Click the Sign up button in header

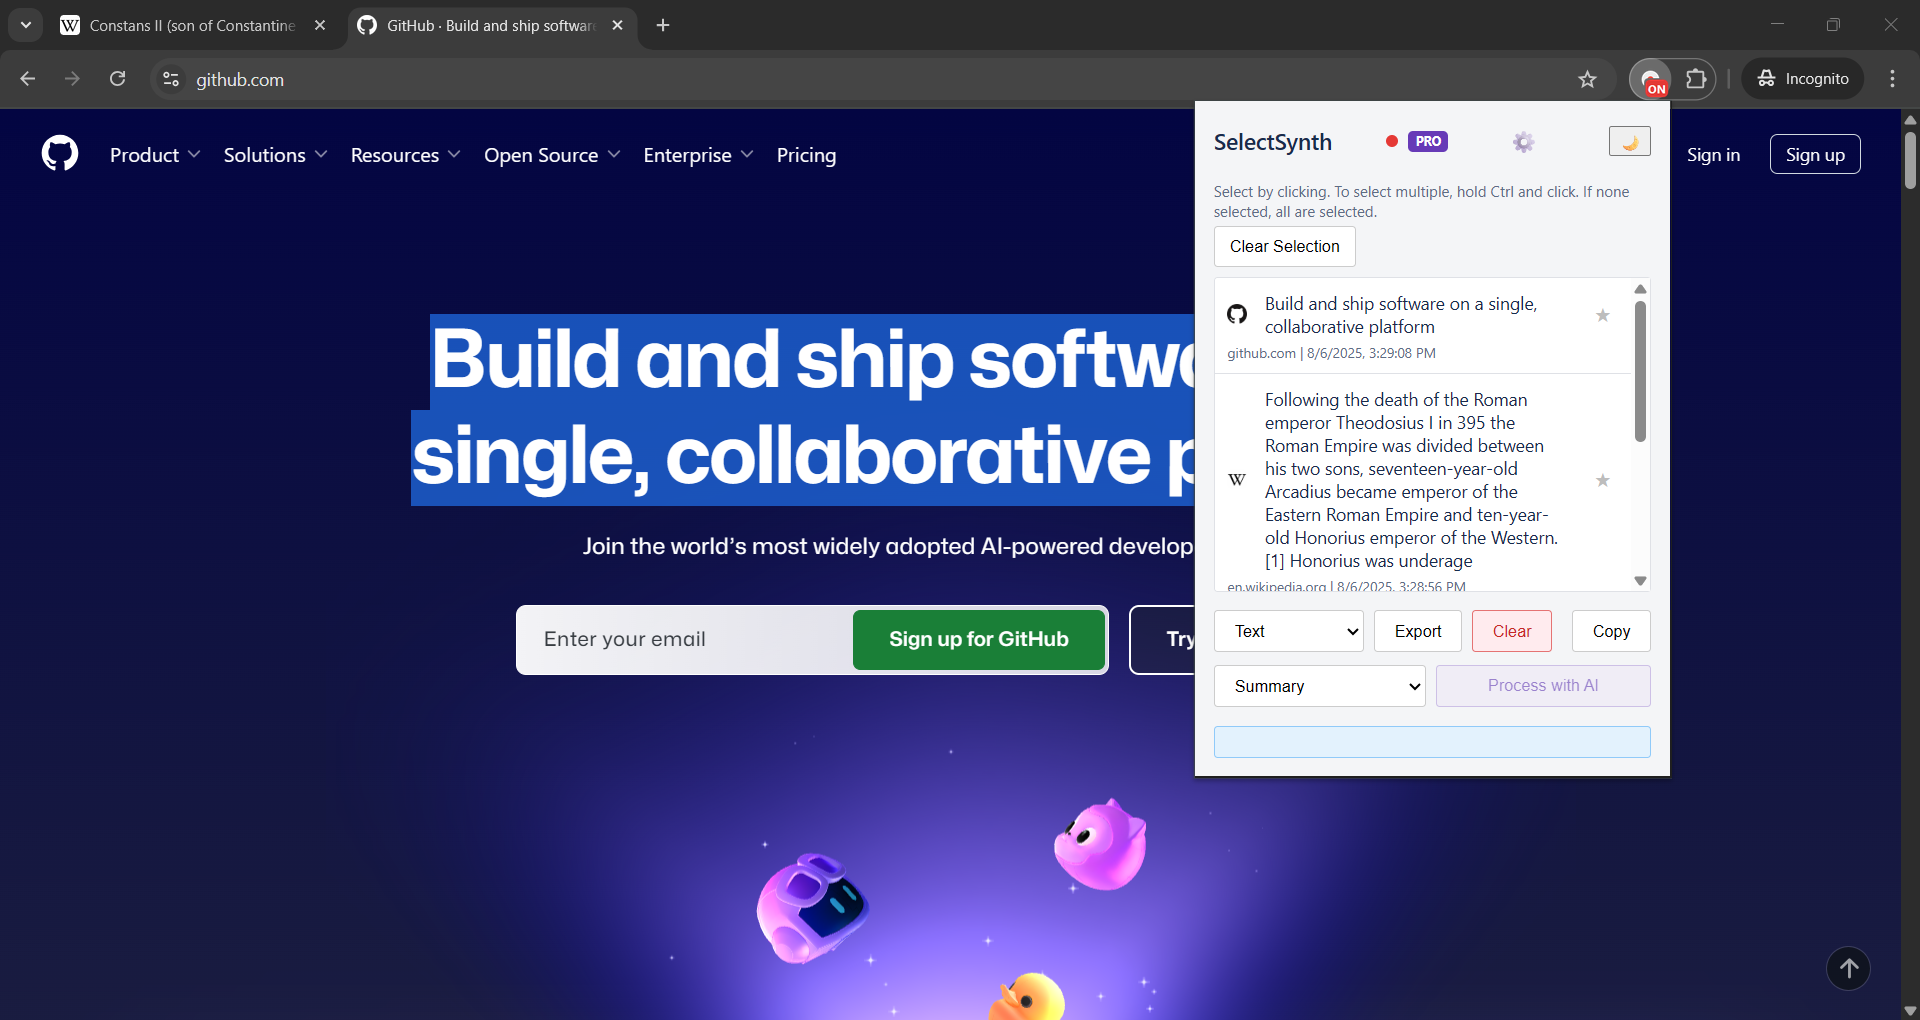click(x=1815, y=154)
